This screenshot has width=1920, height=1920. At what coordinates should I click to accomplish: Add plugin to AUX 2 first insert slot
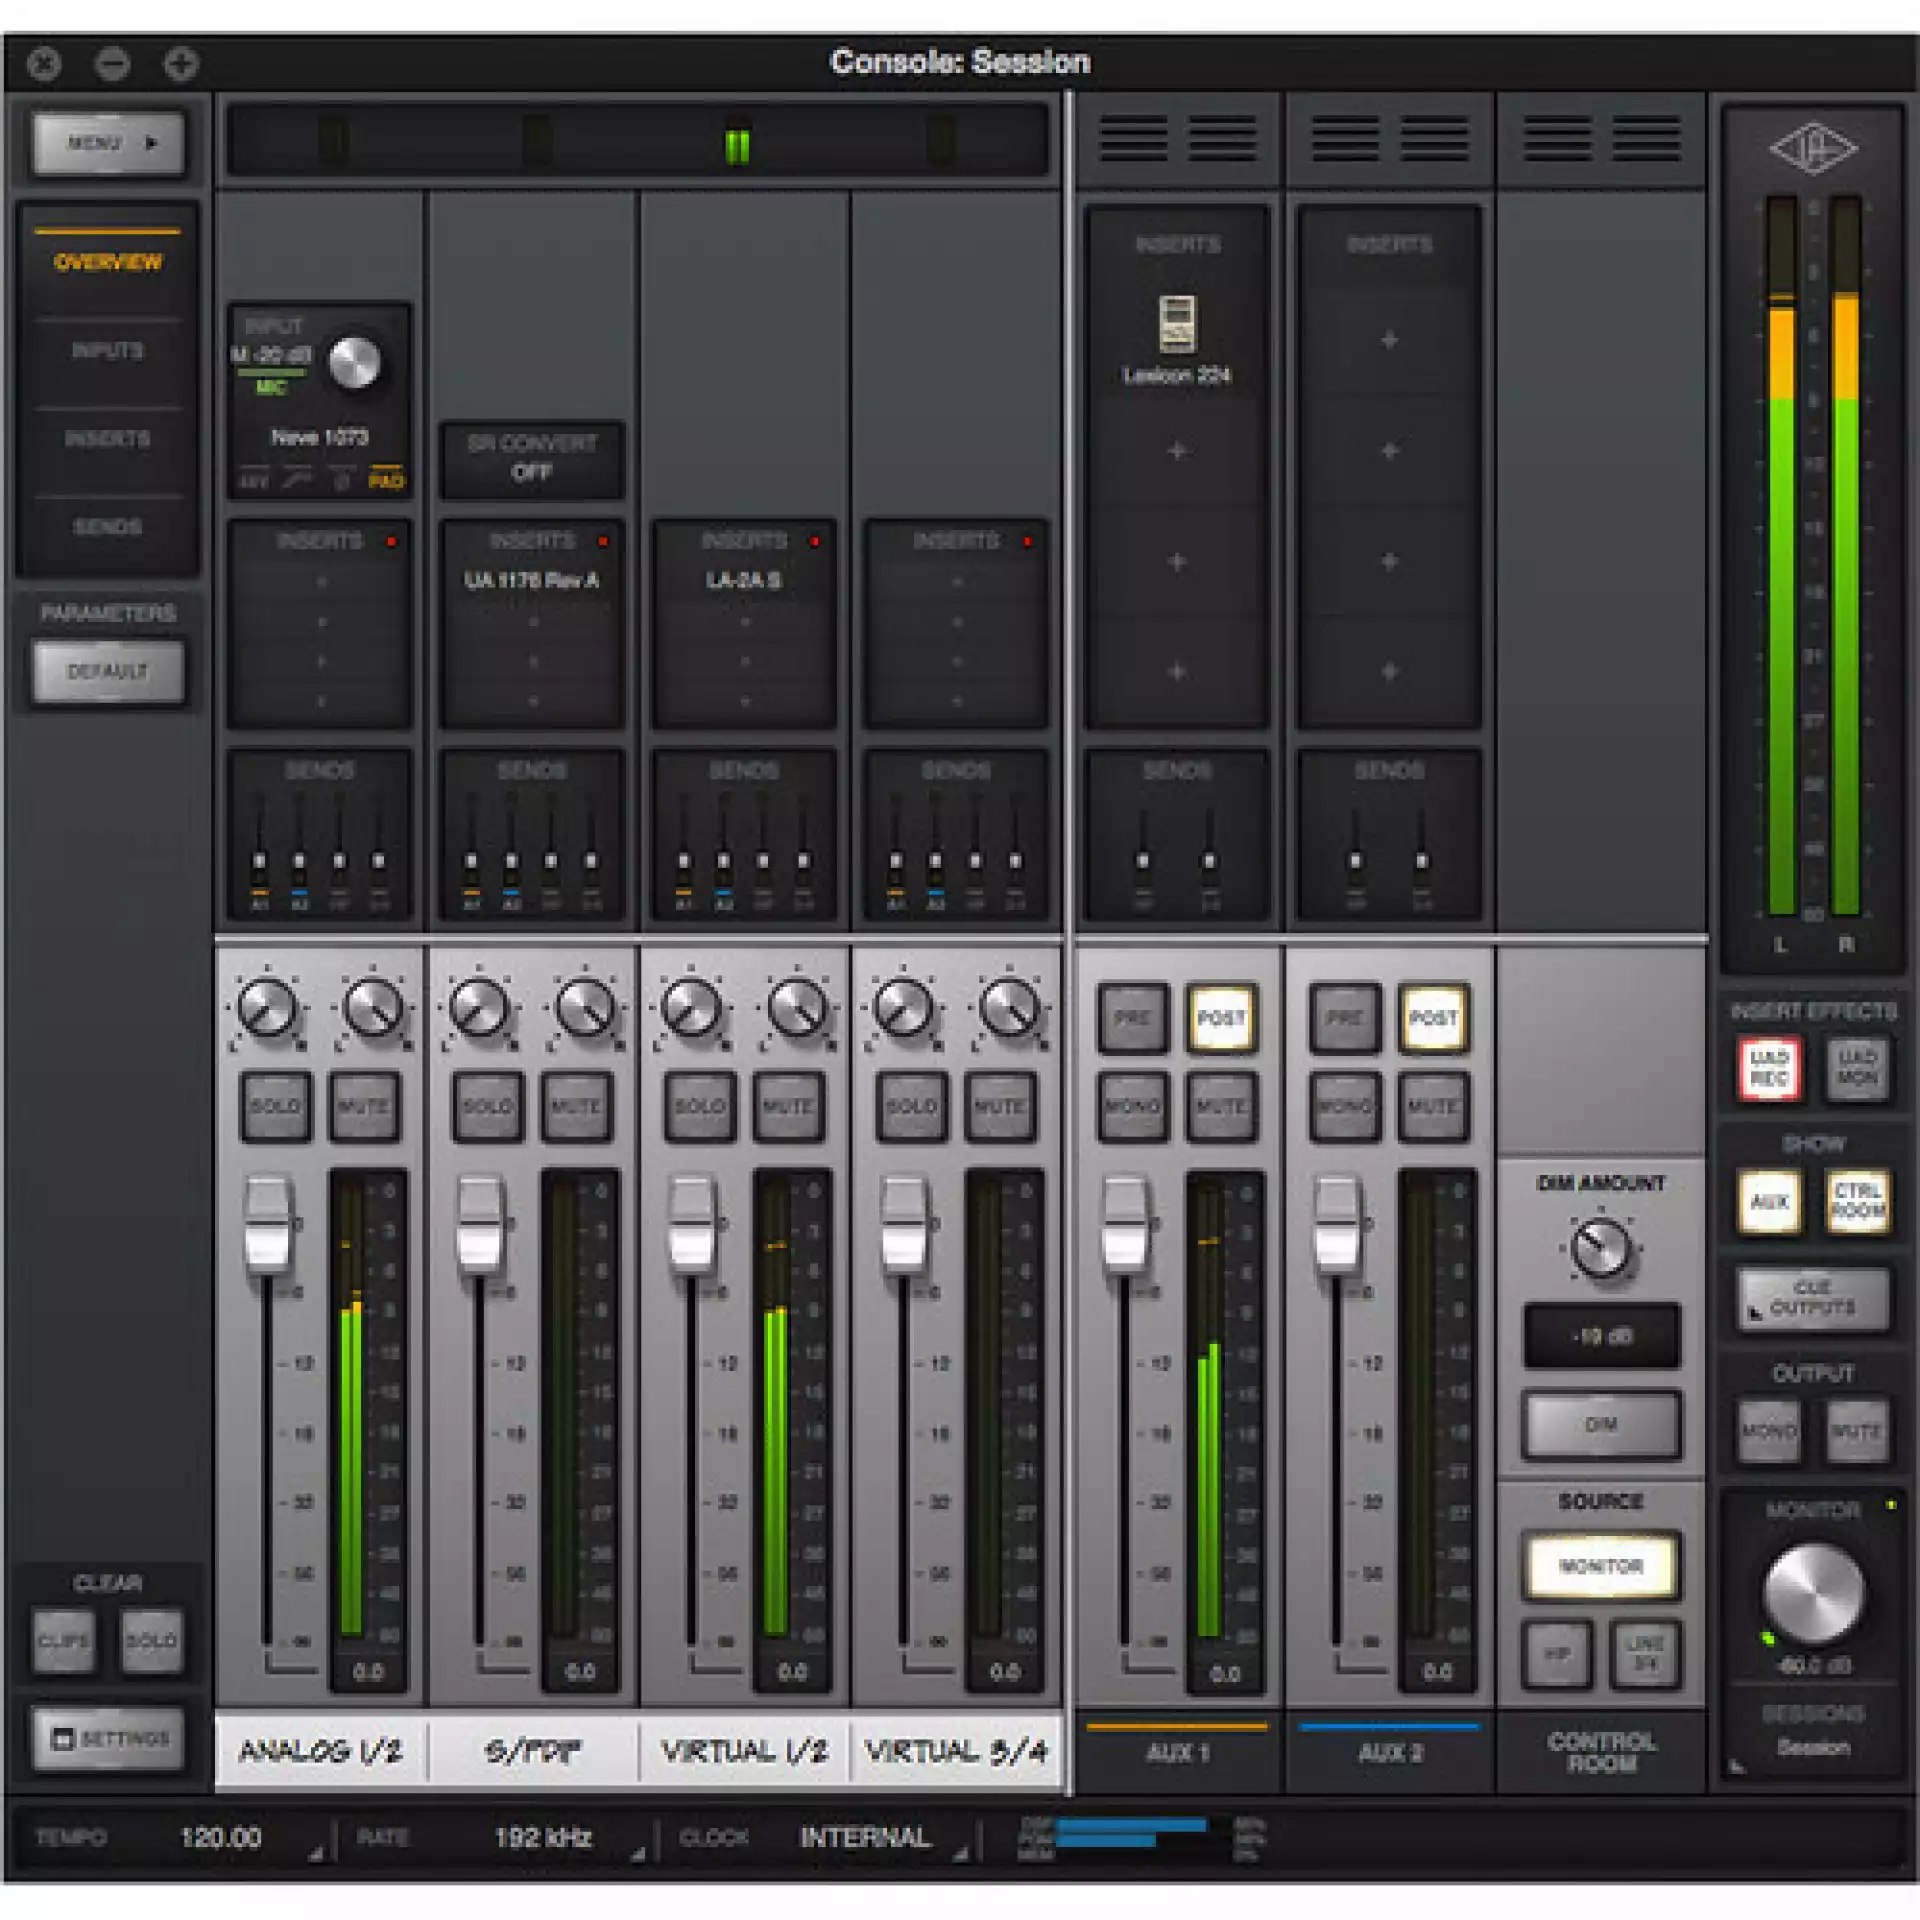point(1389,341)
